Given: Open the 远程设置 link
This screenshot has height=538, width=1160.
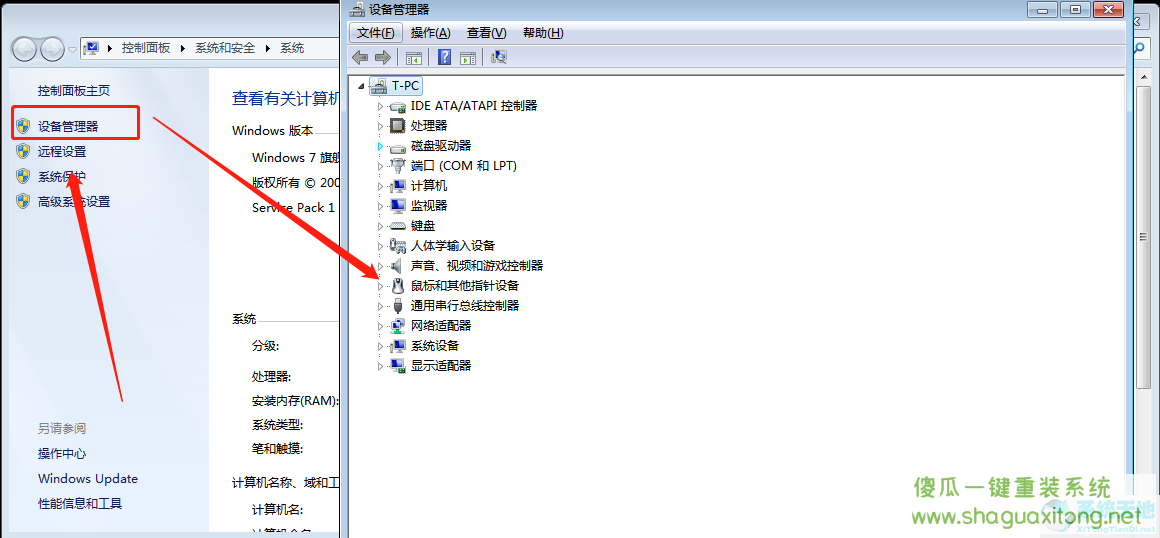Looking at the screenshot, I should (62, 152).
